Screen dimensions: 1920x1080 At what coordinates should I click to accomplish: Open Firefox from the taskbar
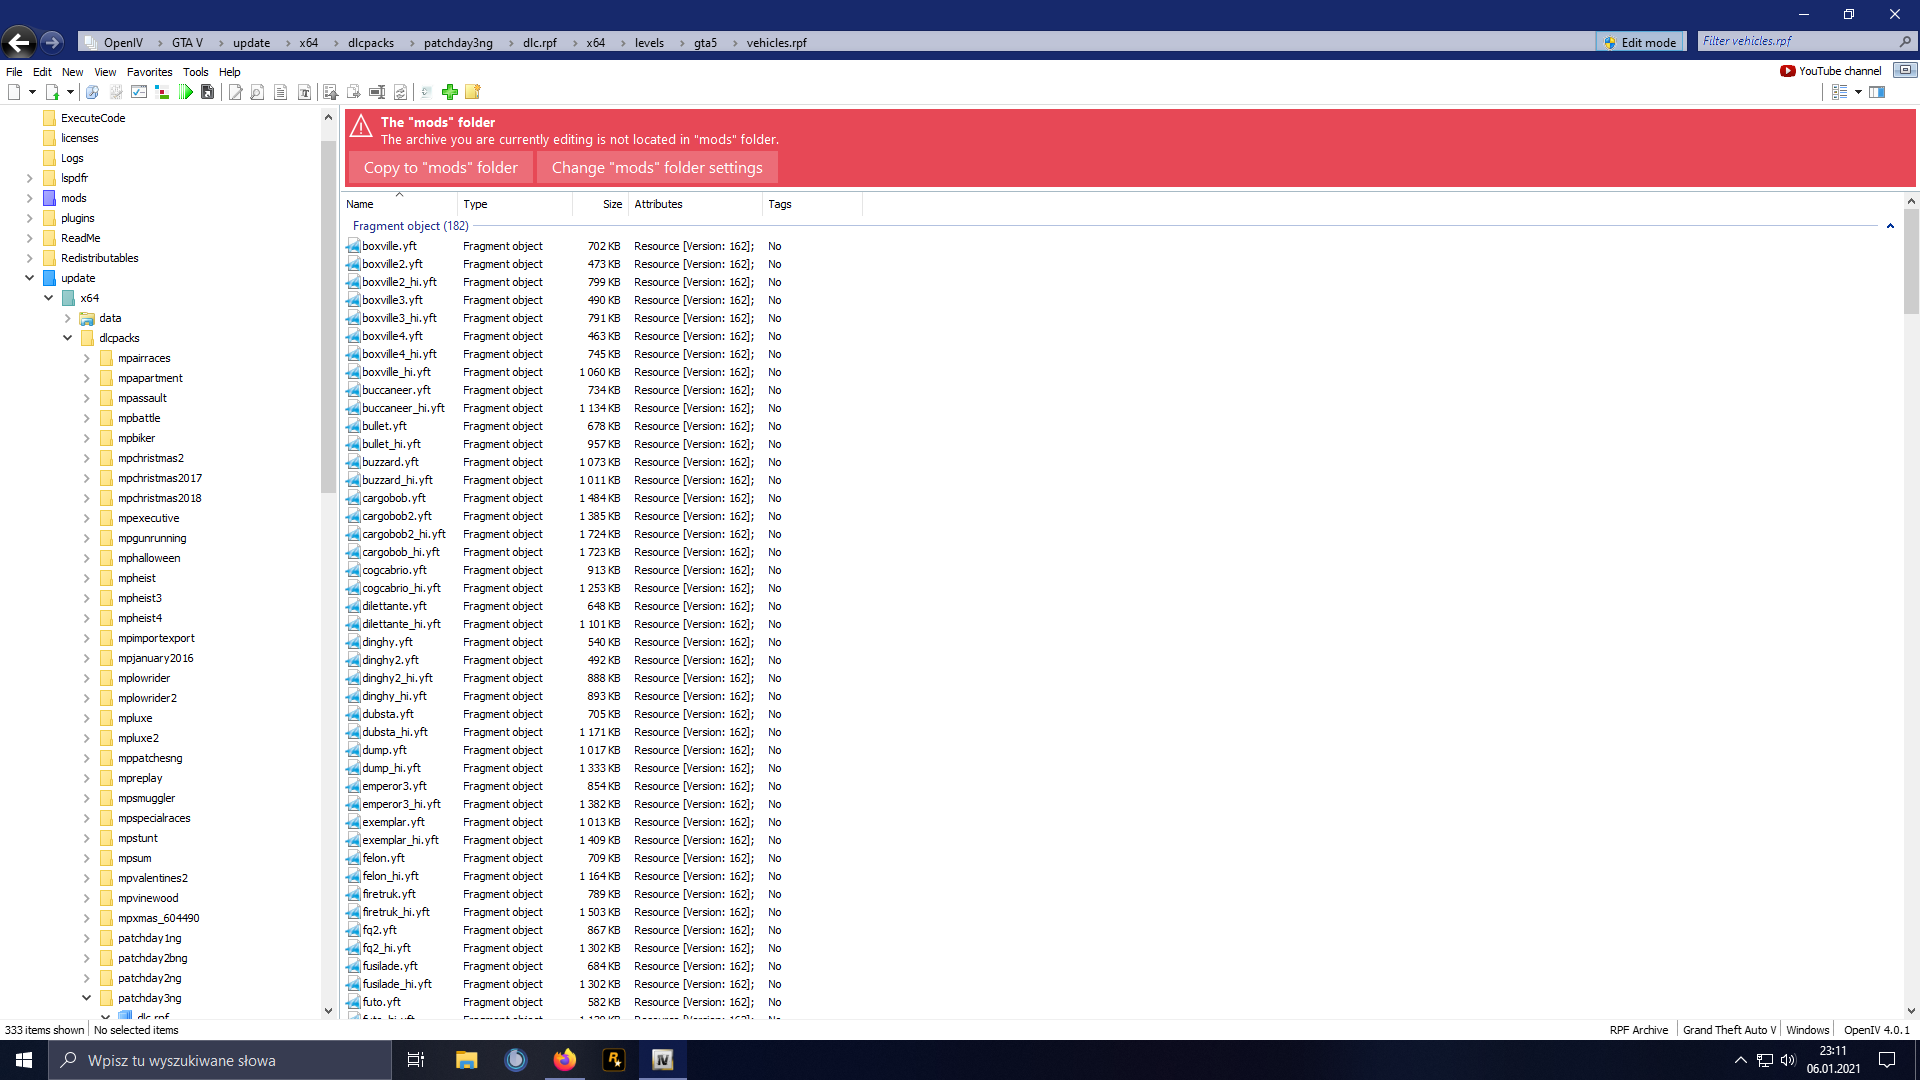point(565,1060)
